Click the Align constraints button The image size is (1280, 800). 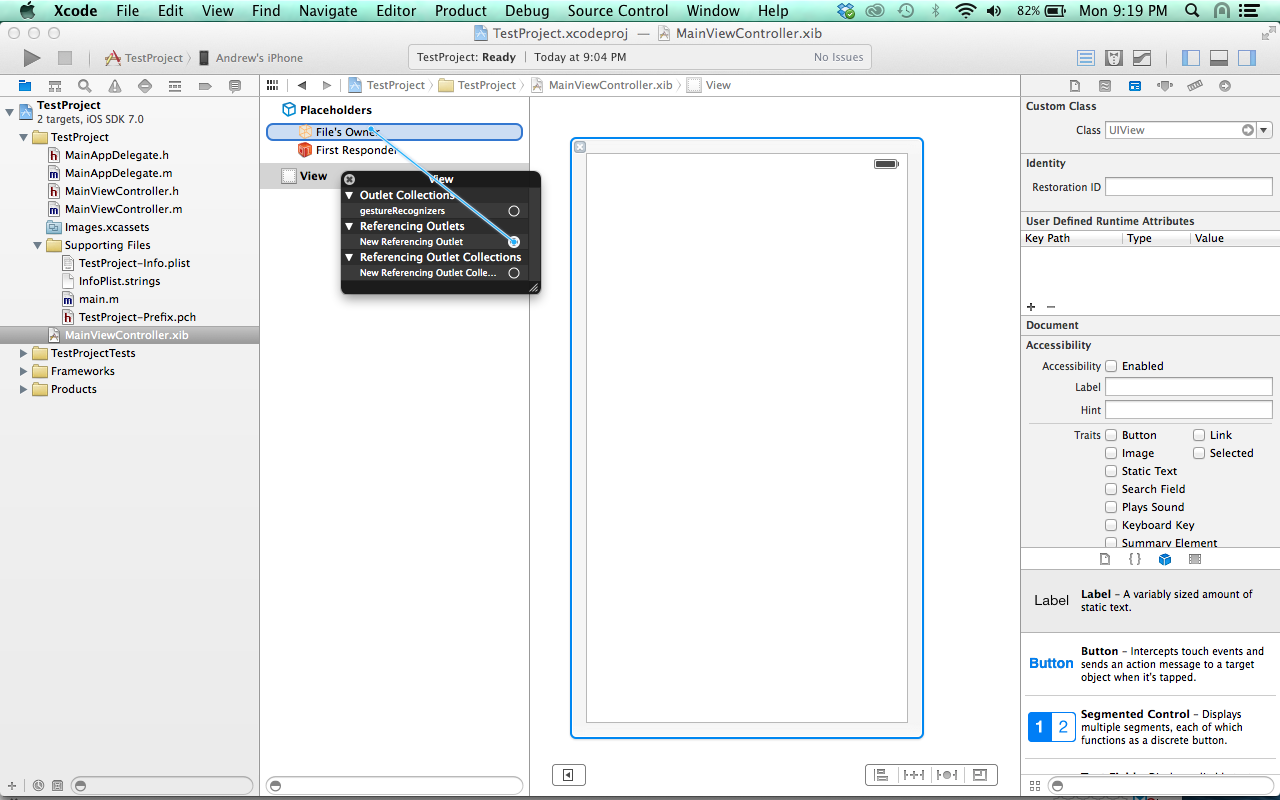(881, 775)
